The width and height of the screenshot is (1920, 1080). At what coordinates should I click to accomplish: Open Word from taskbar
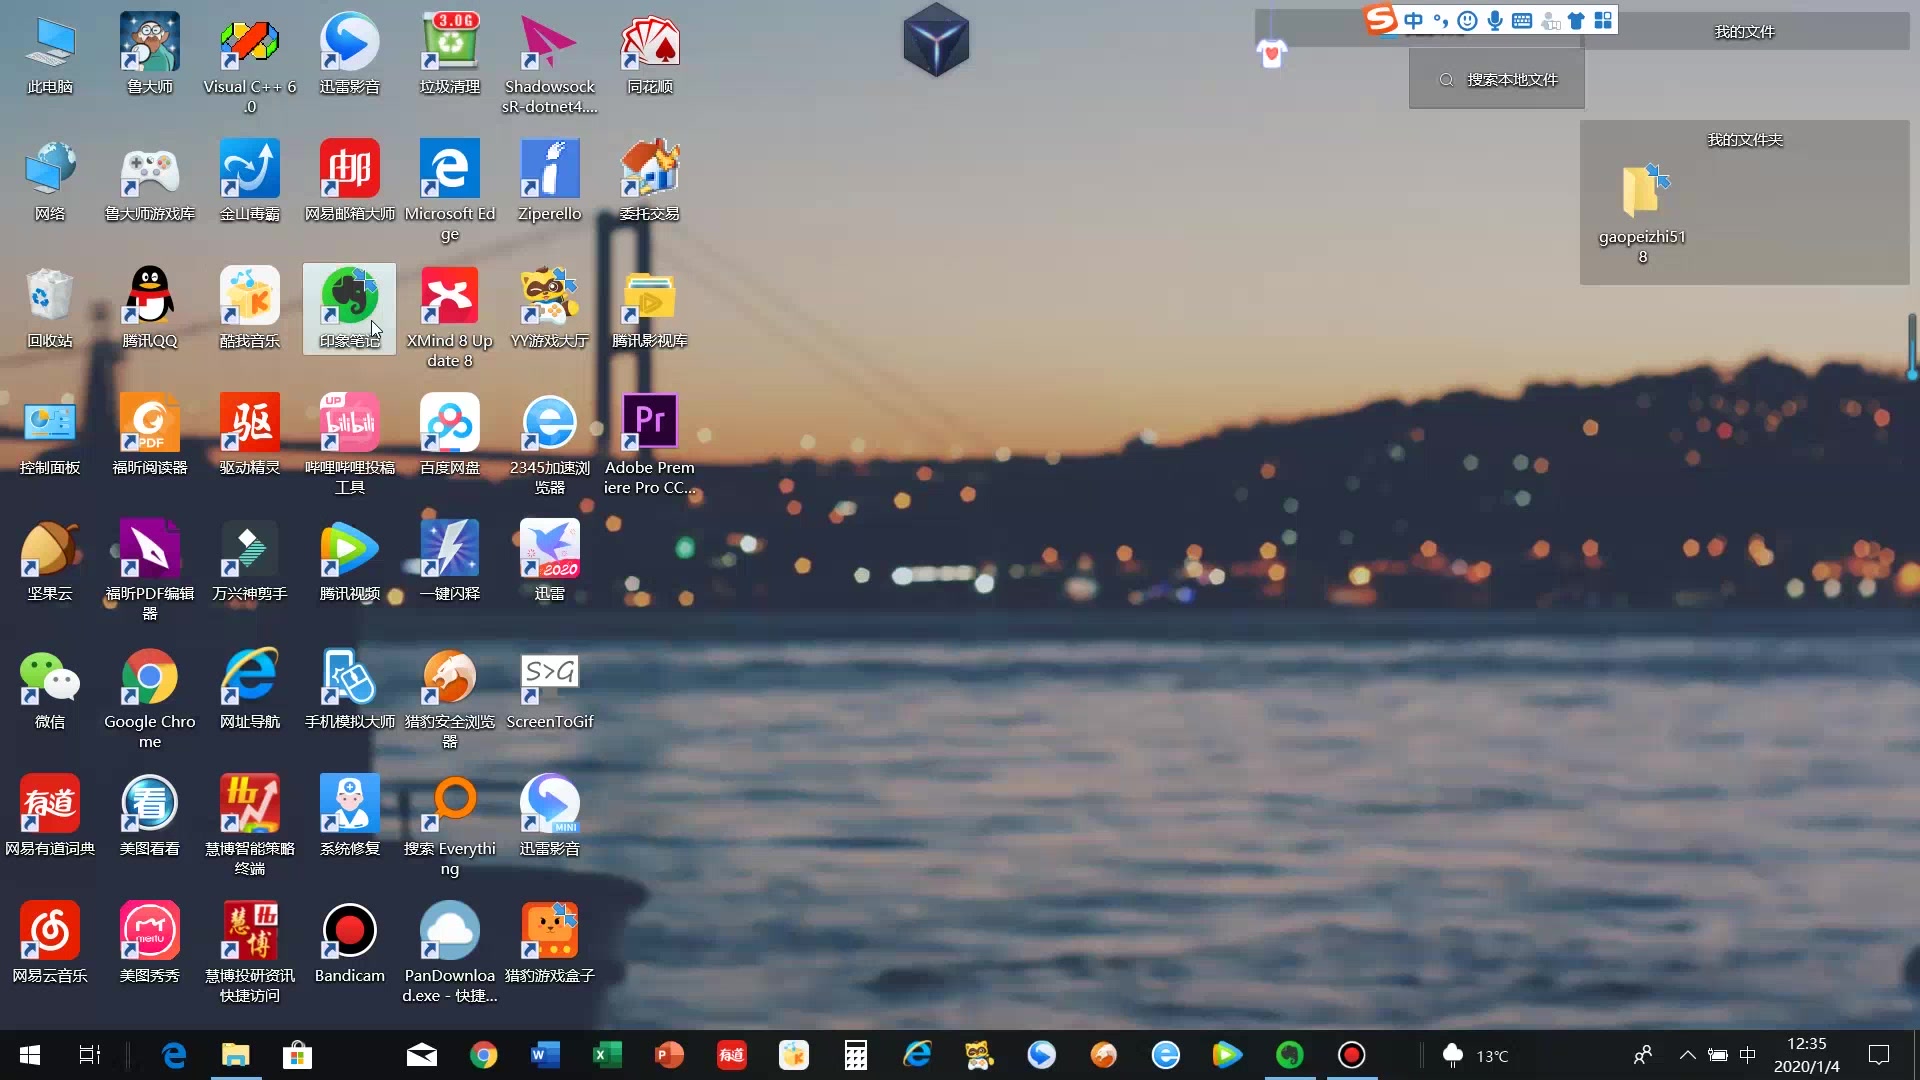click(545, 1055)
